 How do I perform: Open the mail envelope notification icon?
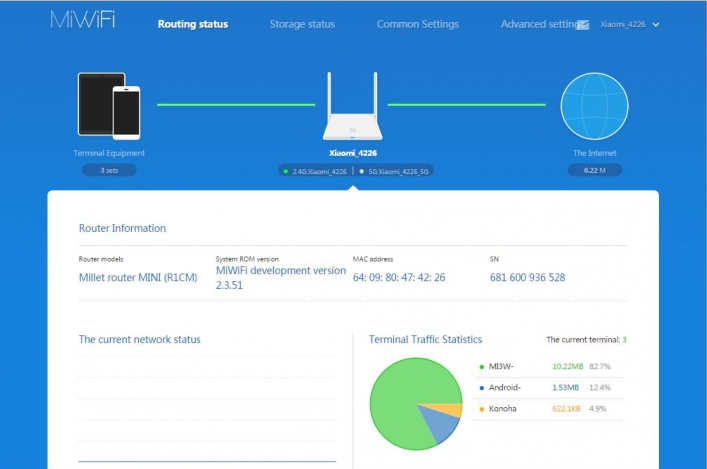coord(583,25)
